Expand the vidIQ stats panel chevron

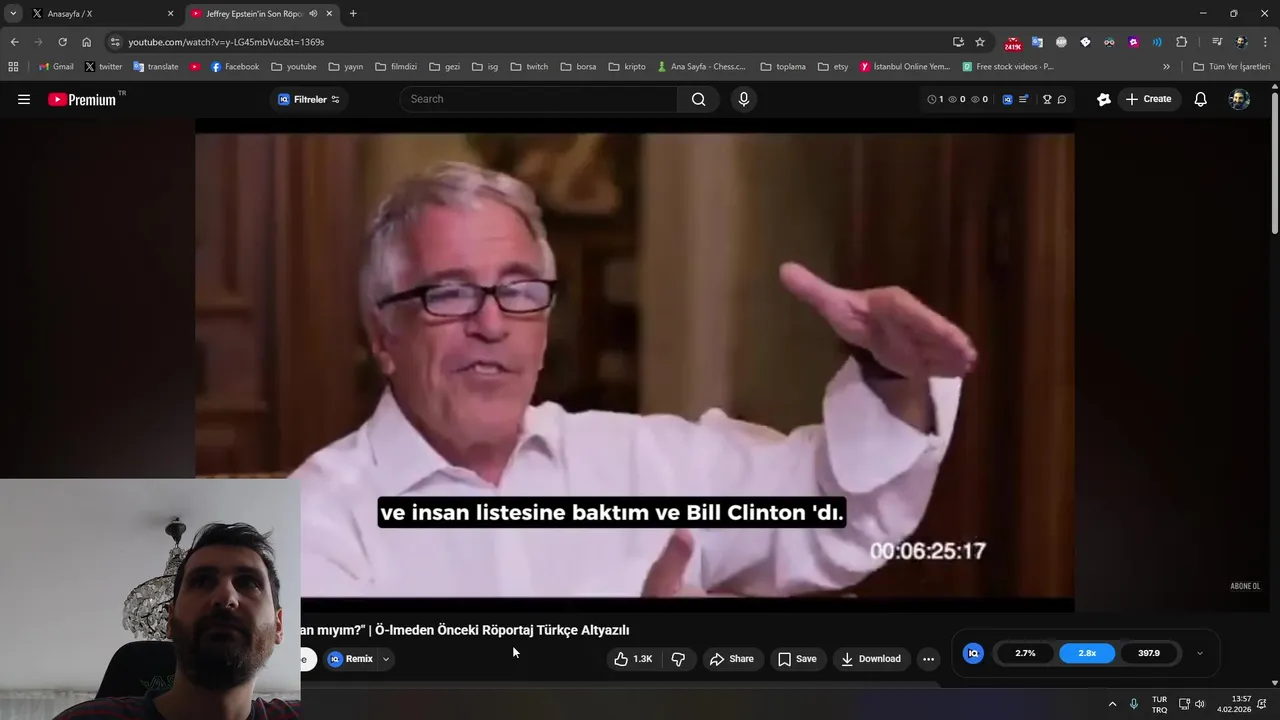click(x=1200, y=653)
